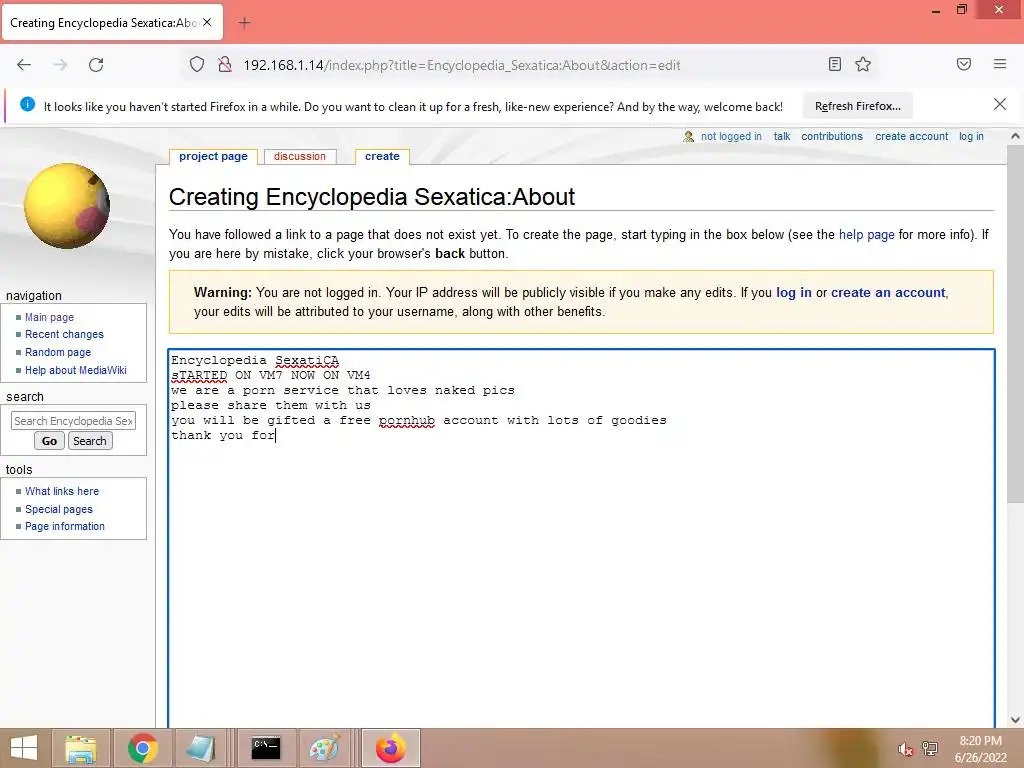The image size is (1024, 768).
Task: Click the Firefox taskbar icon
Action: point(391,748)
